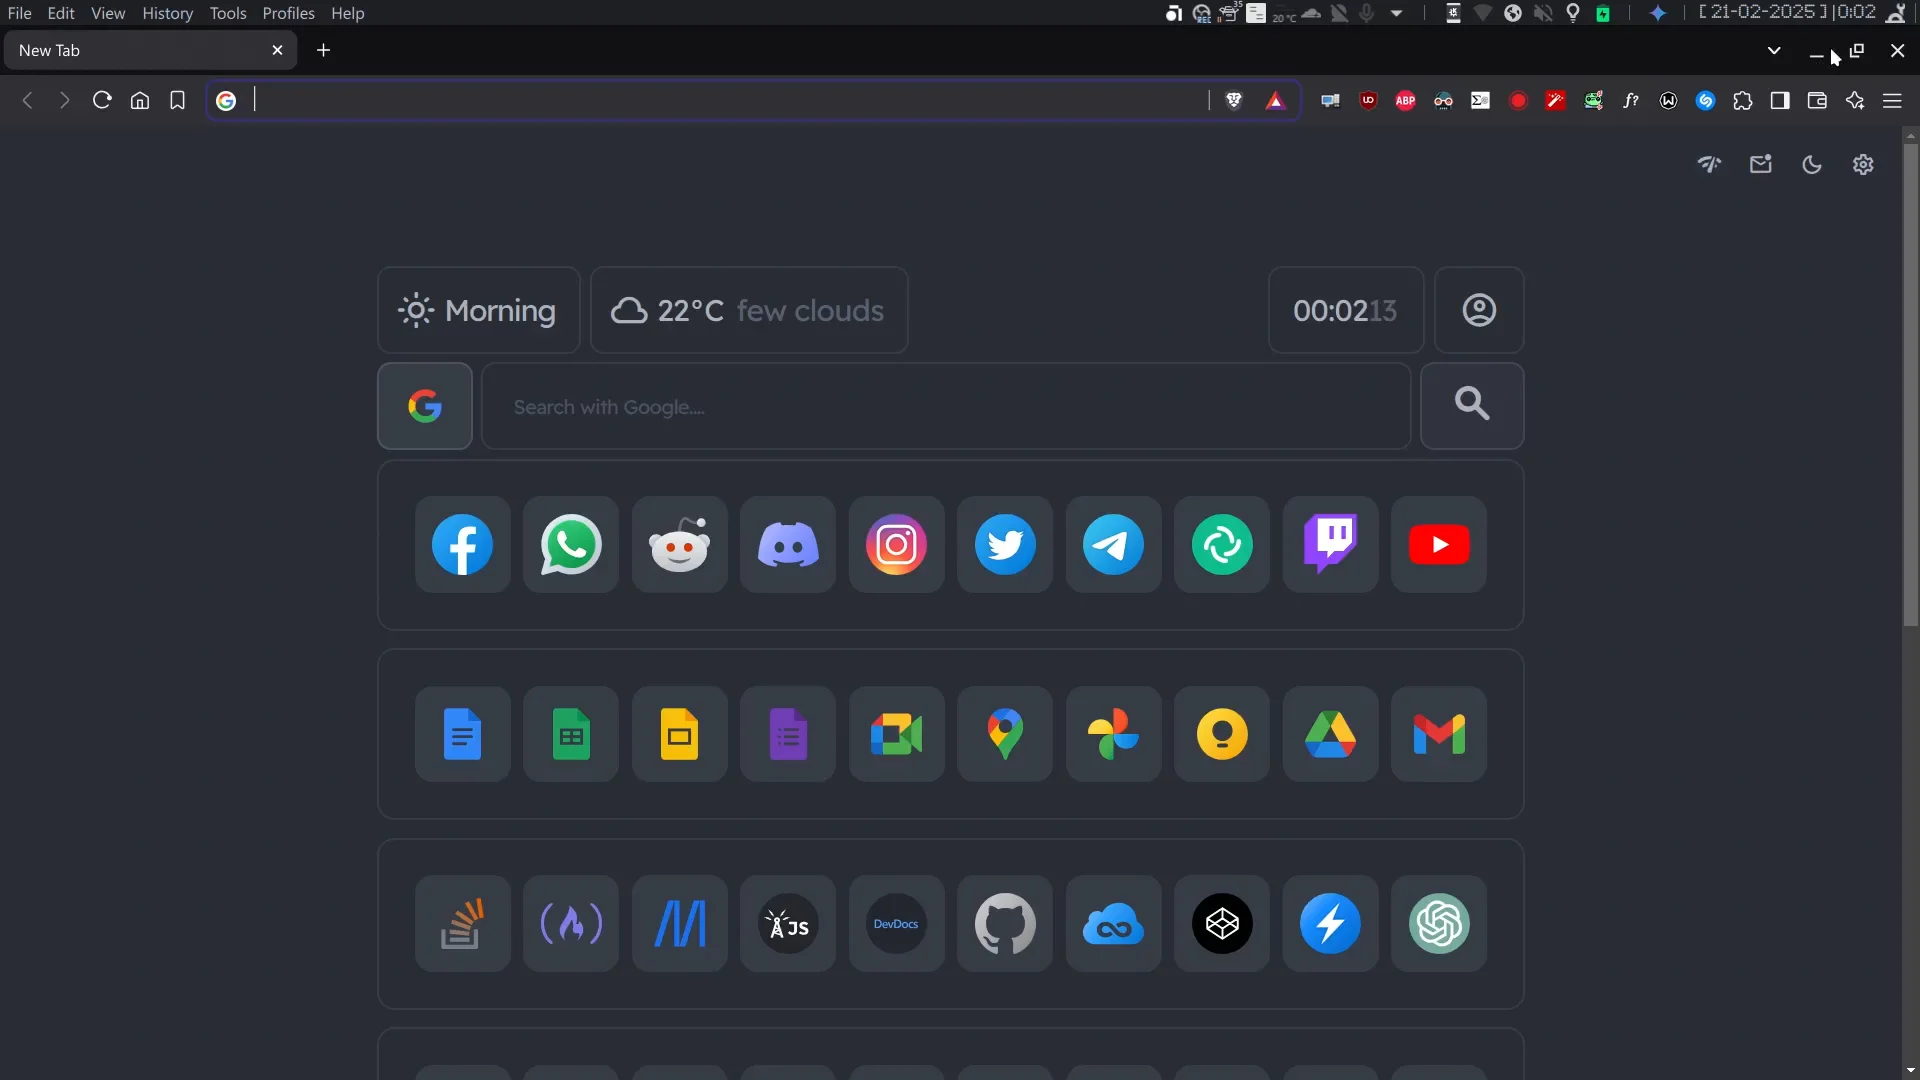Open the user profile icon card
Image resolution: width=1920 pixels, height=1080 pixels.
coord(1479,310)
